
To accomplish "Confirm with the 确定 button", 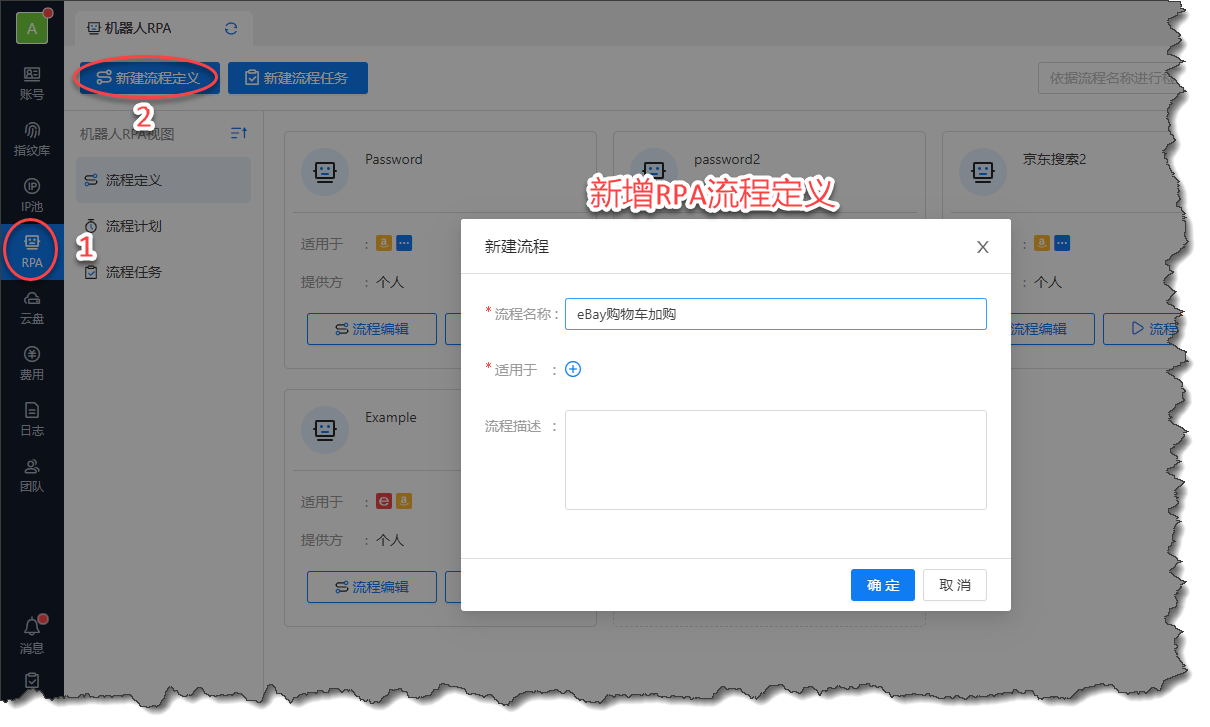I will (883, 585).
